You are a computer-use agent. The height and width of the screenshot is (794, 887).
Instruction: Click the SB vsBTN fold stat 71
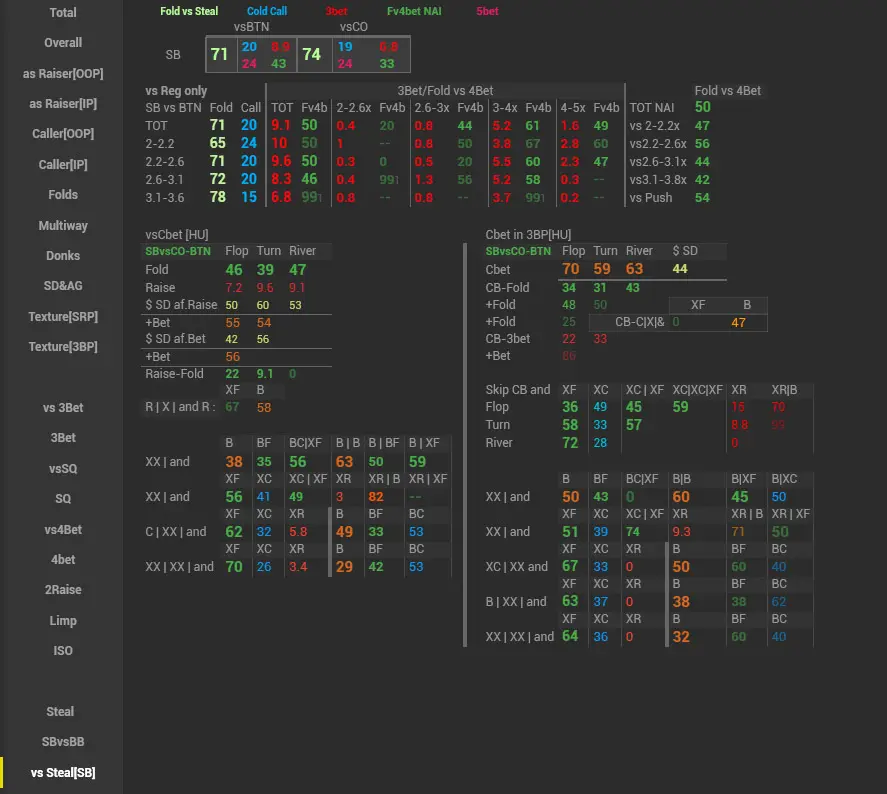219,55
